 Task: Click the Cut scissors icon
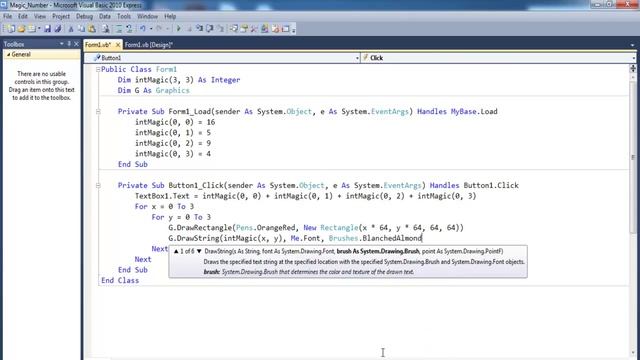point(71,29)
